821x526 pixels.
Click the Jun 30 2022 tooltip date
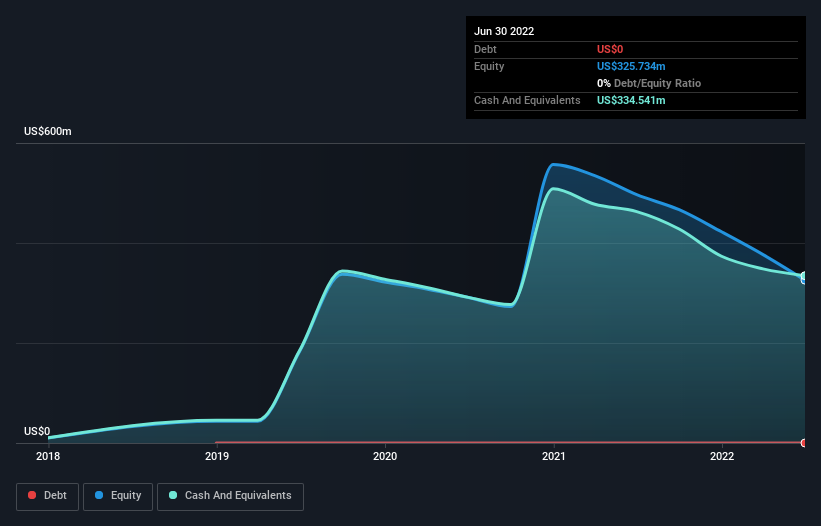click(504, 31)
